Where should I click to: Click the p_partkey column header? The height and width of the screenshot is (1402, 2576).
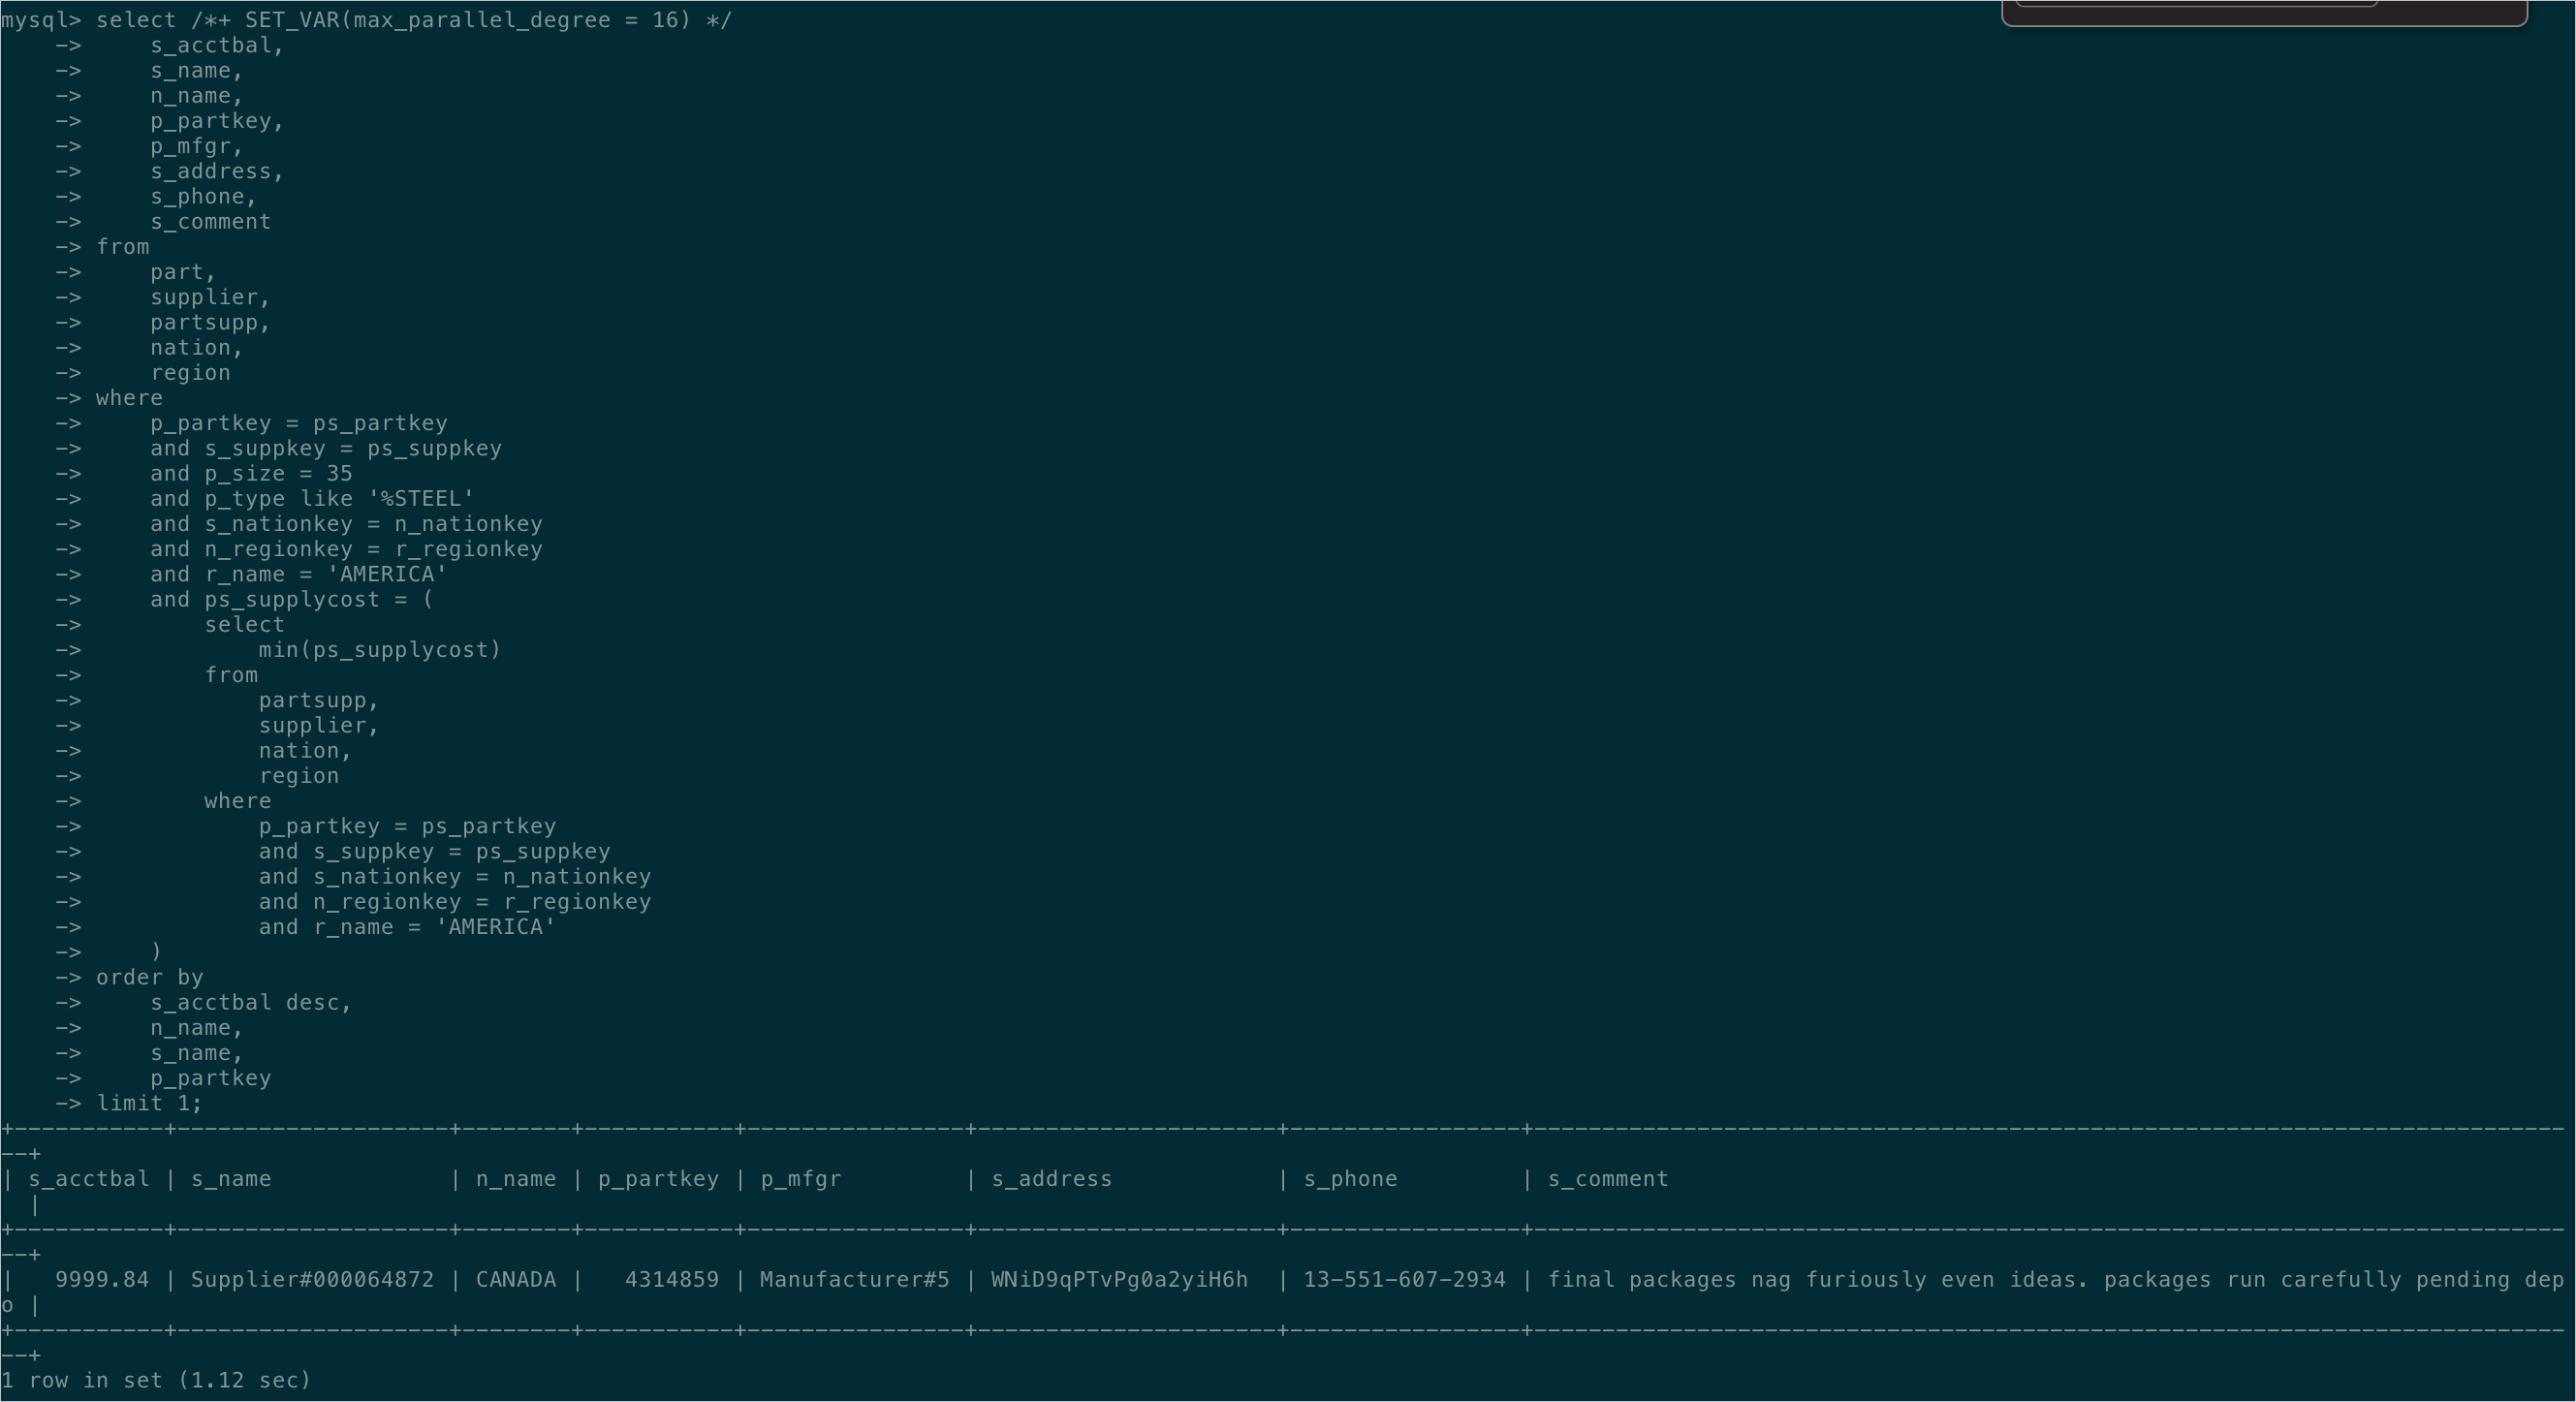tap(656, 1178)
